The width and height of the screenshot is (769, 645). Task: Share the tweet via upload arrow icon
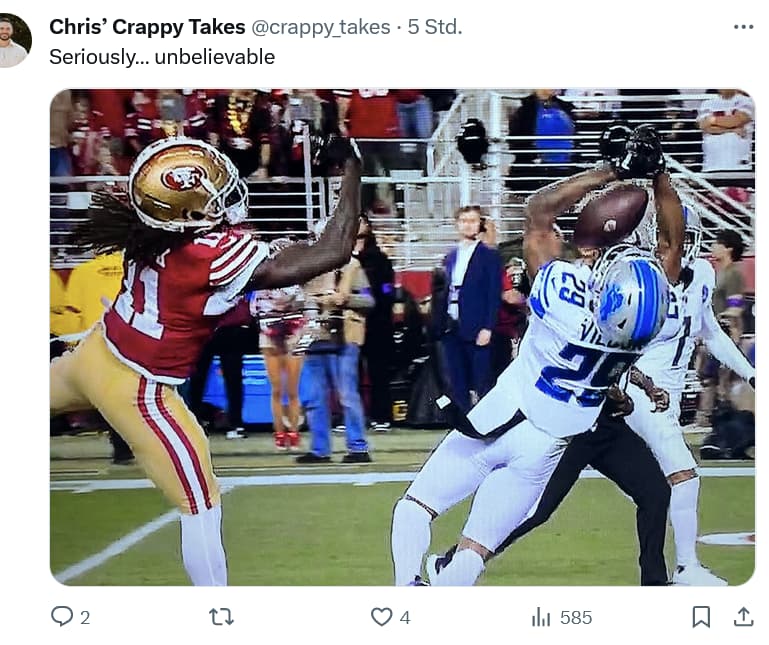pos(743,617)
